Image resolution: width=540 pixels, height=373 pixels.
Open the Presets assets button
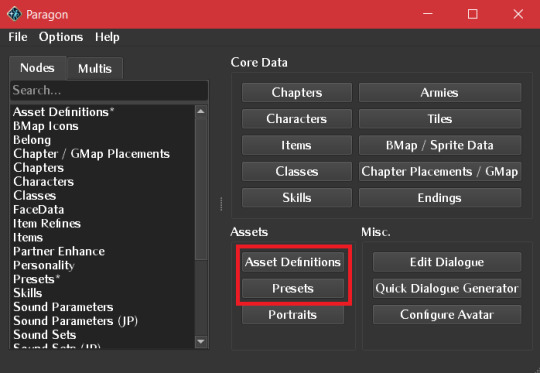pyautogui.click(x=293, y=288)
